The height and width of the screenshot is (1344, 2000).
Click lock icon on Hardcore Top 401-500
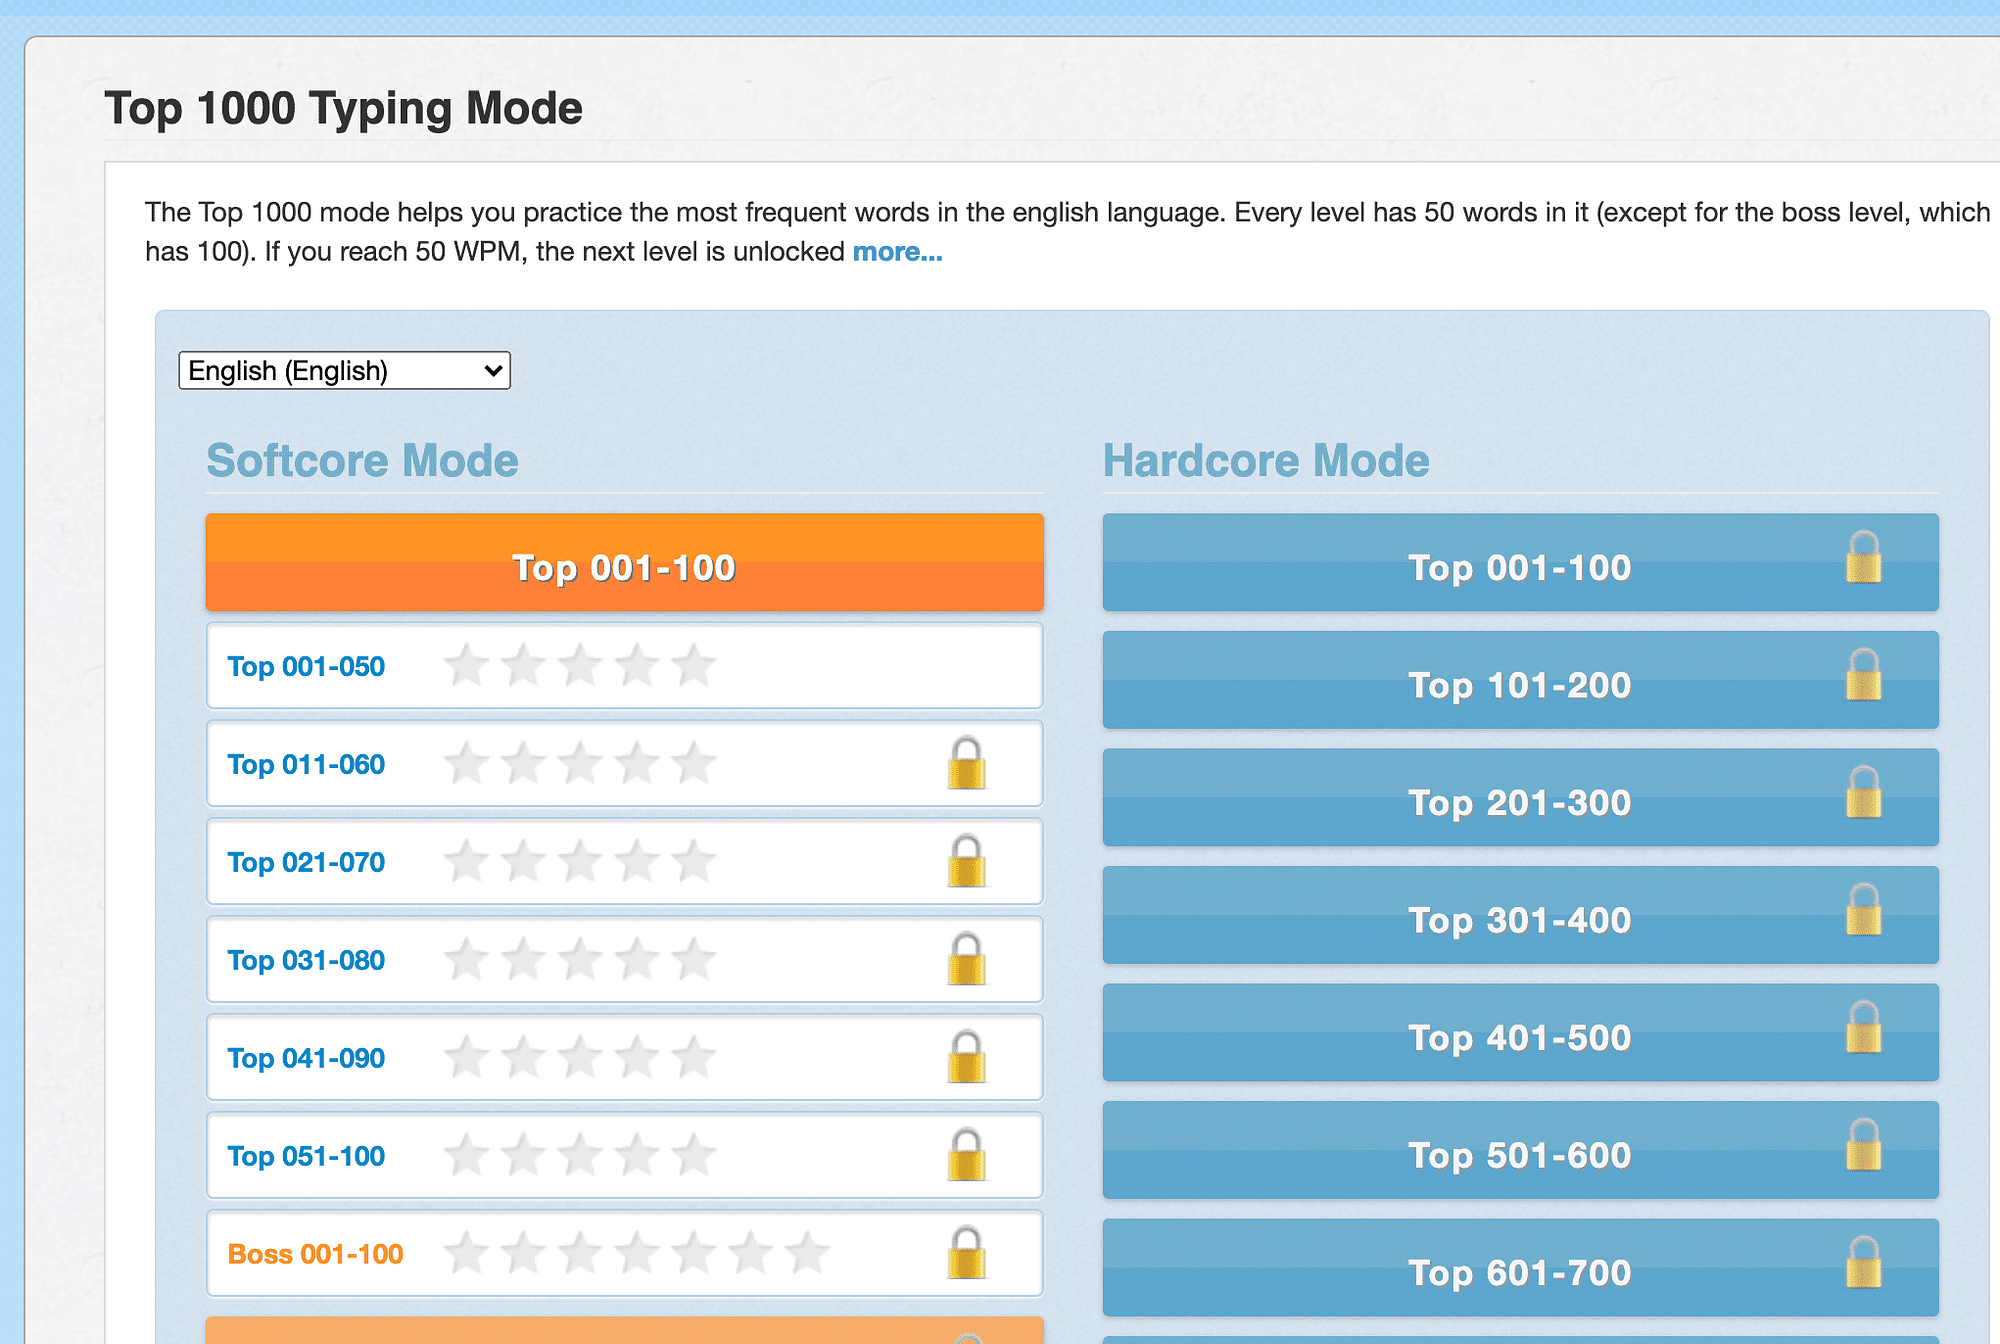pyautogui.click(x=1864, y=1028)
